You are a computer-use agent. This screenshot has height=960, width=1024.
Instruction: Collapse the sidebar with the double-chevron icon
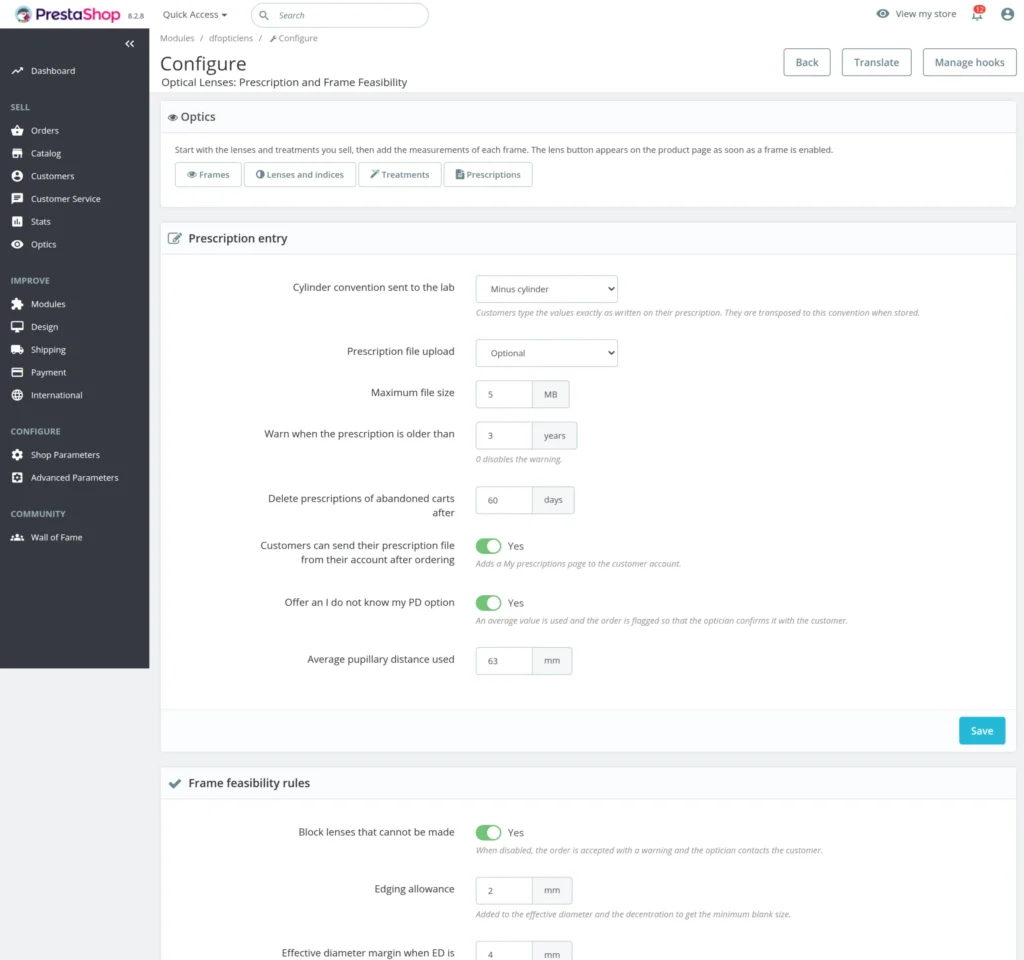129,44
